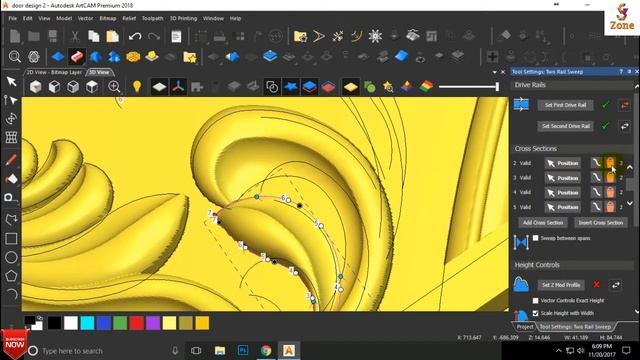Click Add Cross Section button

point(542,222)
